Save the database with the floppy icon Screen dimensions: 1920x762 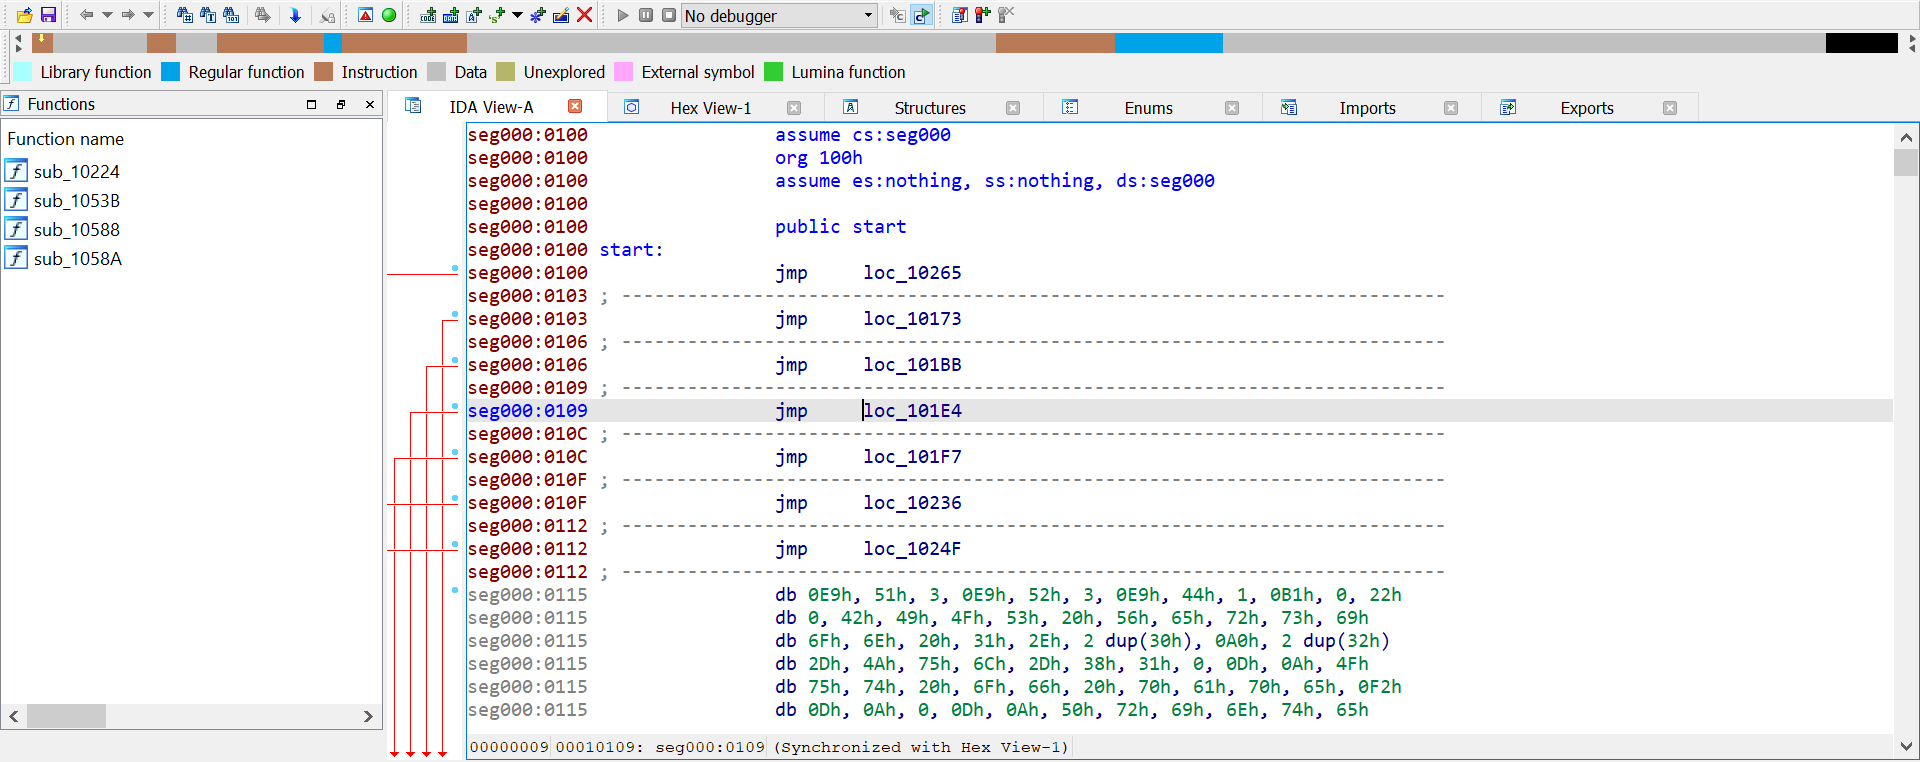47,15
